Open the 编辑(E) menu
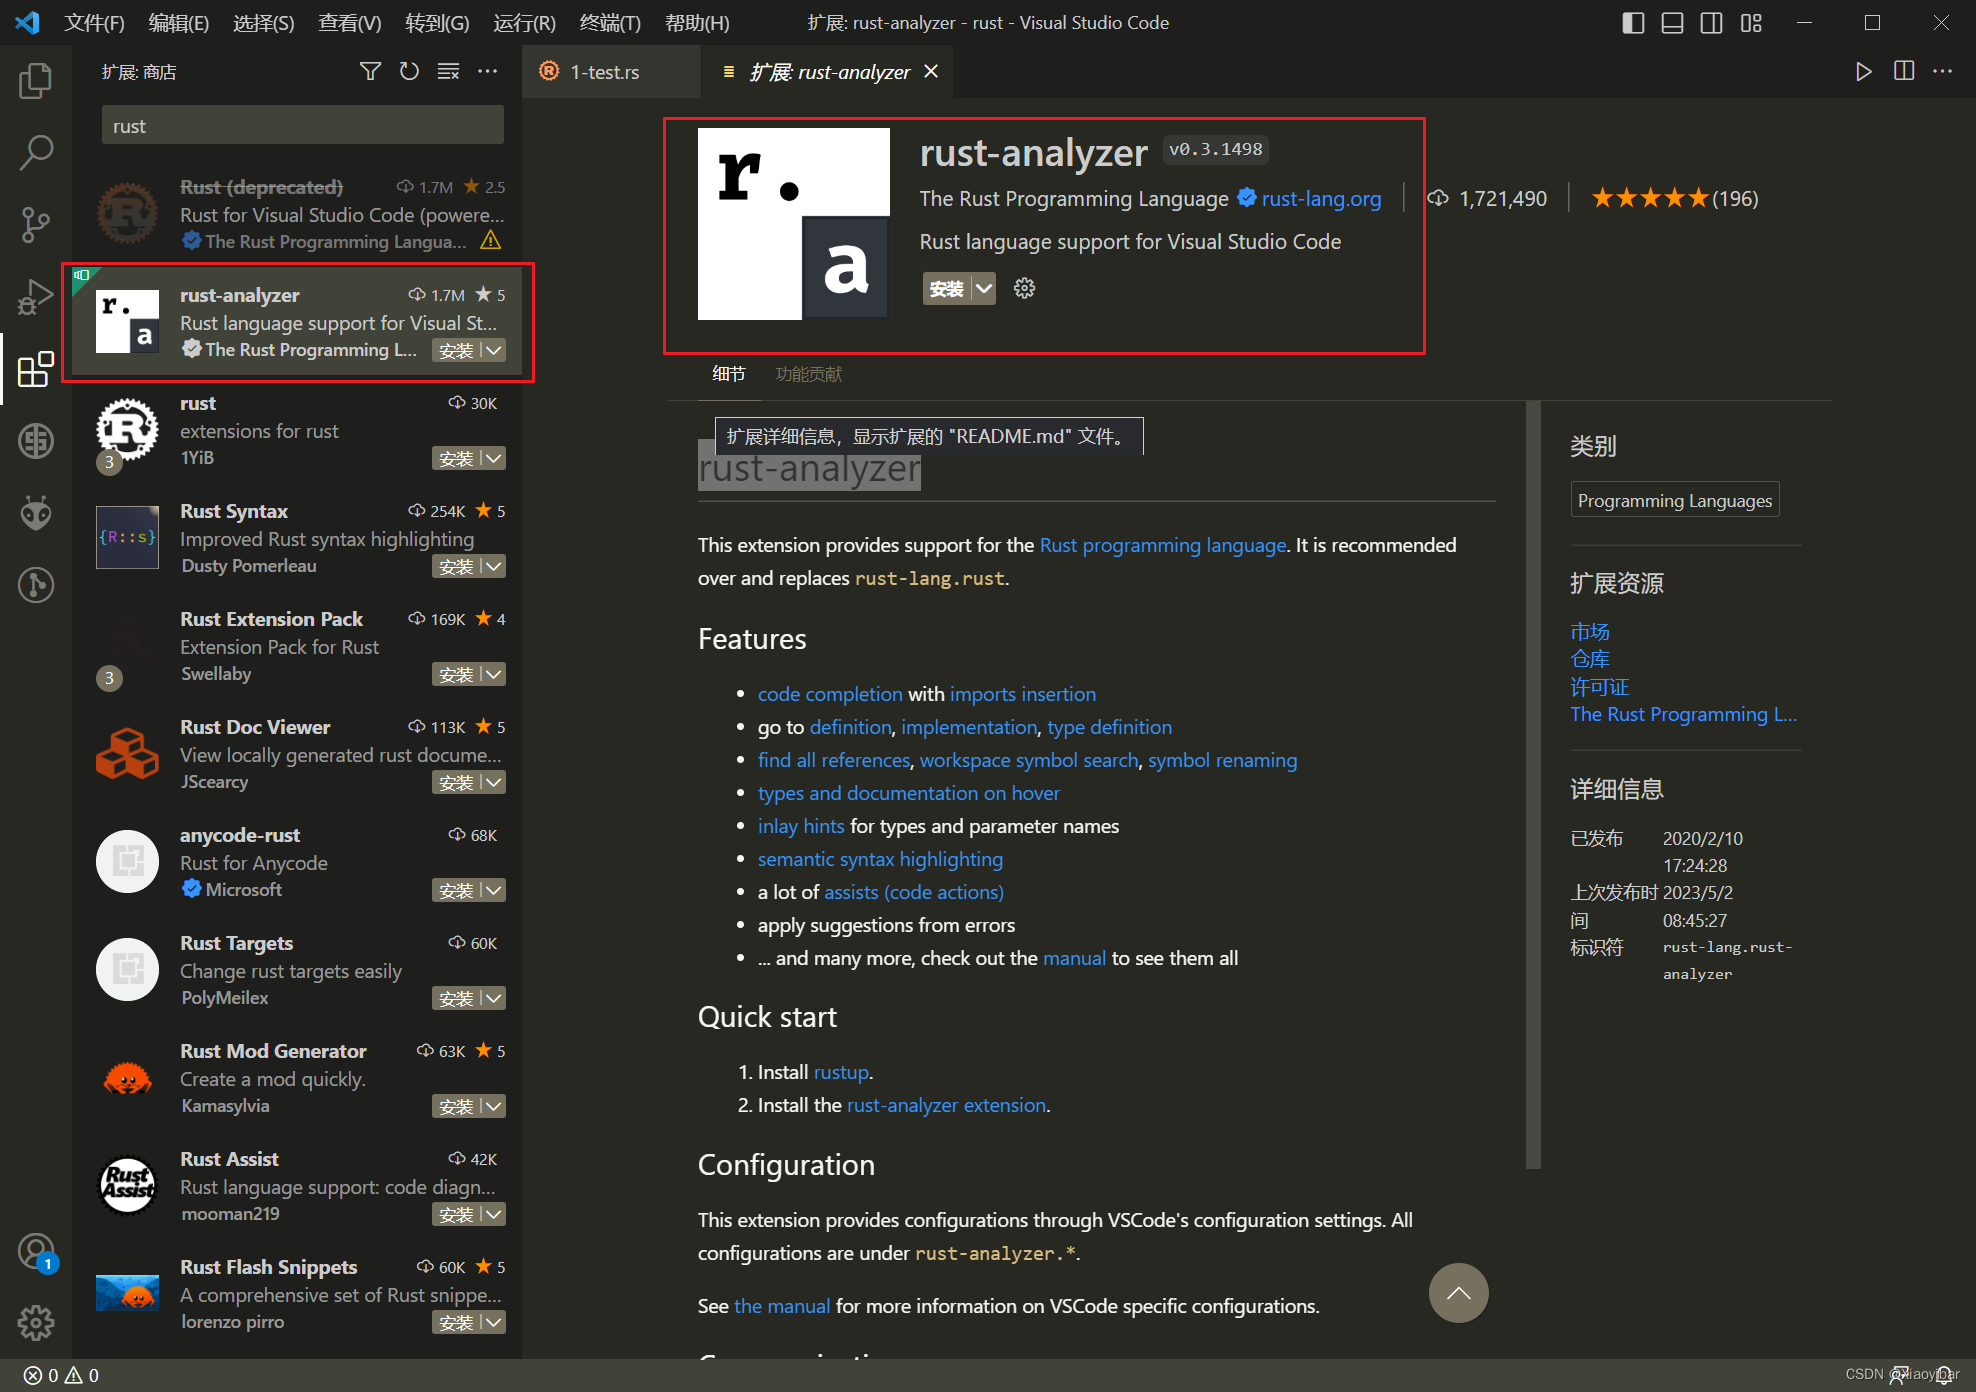This screenshot has height=1392, width=1976. (178, 22)
